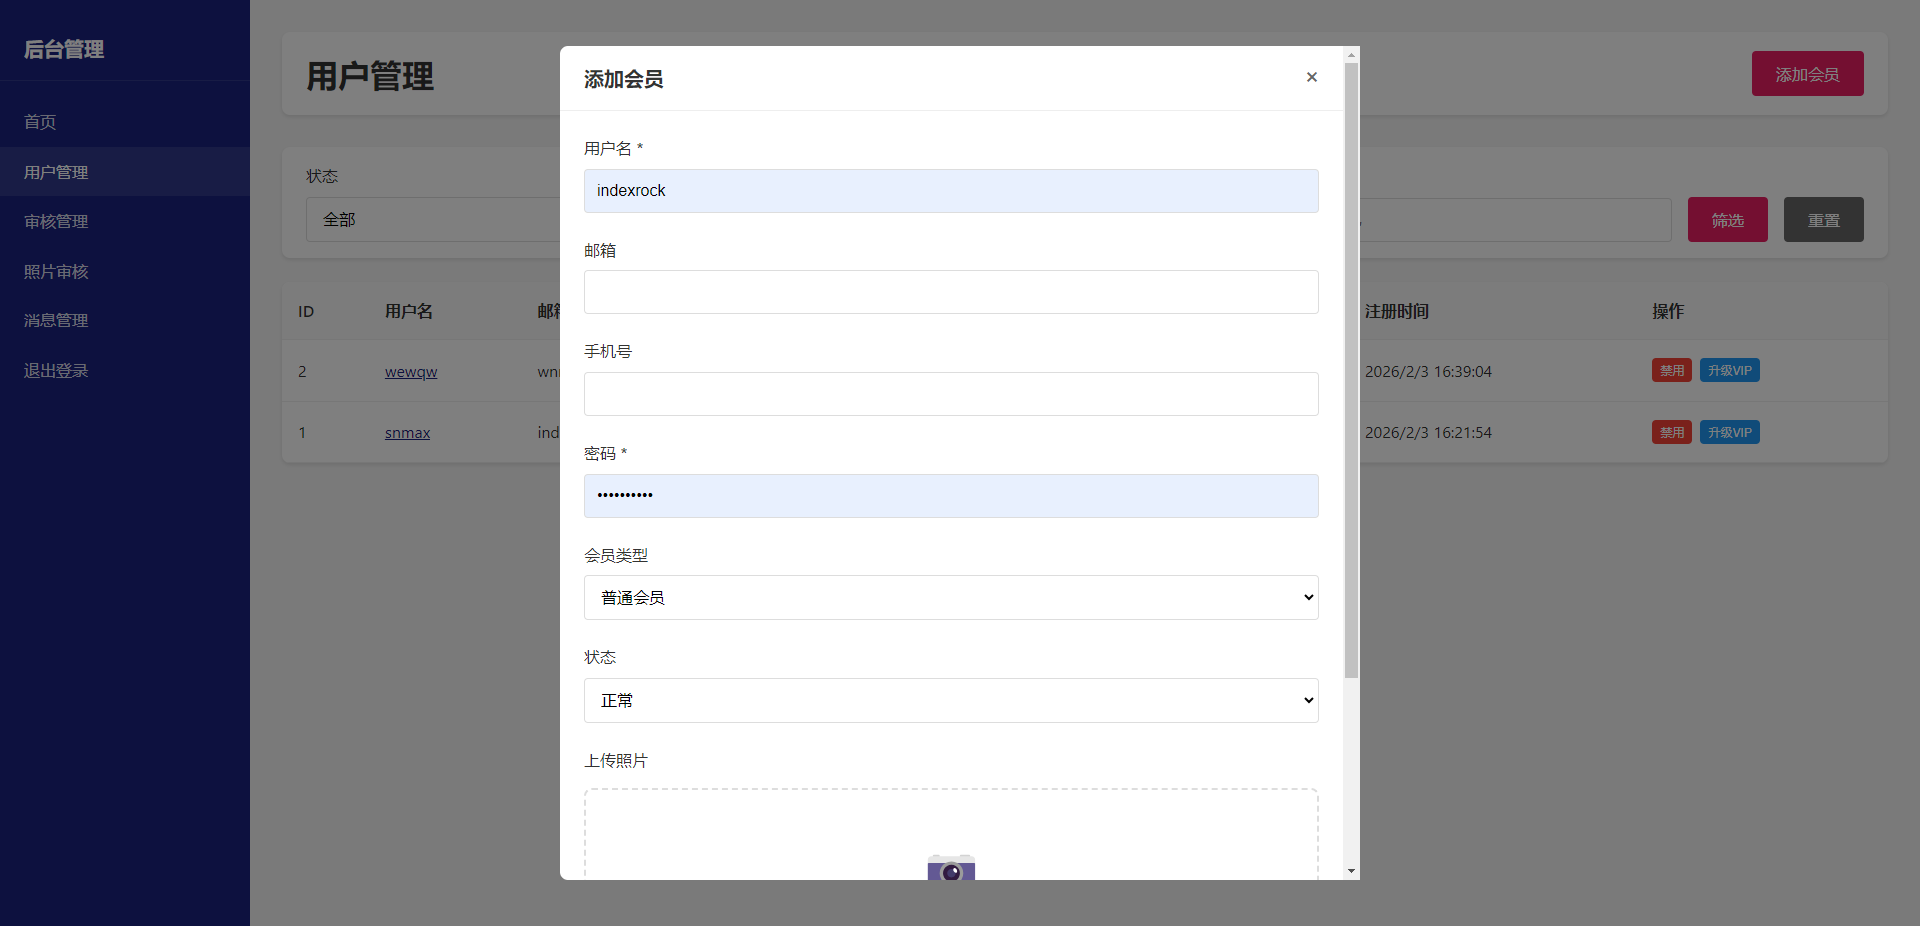Open 审核管理 from the sidebar

point(56,221)
